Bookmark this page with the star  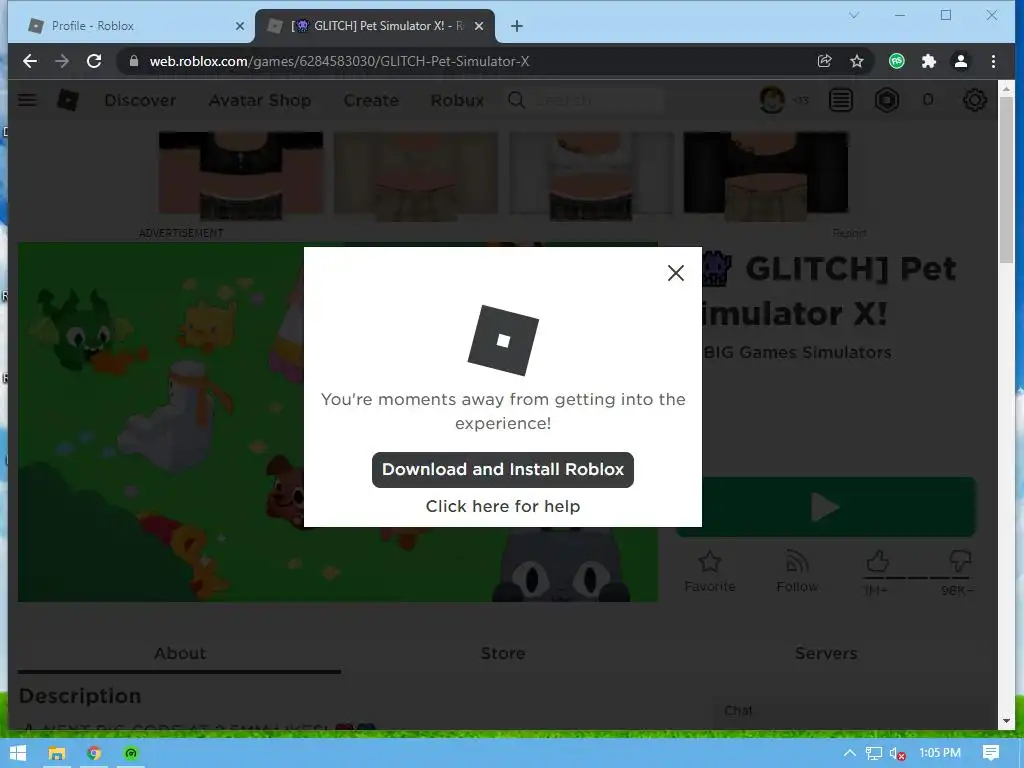(x=857, y=61)
